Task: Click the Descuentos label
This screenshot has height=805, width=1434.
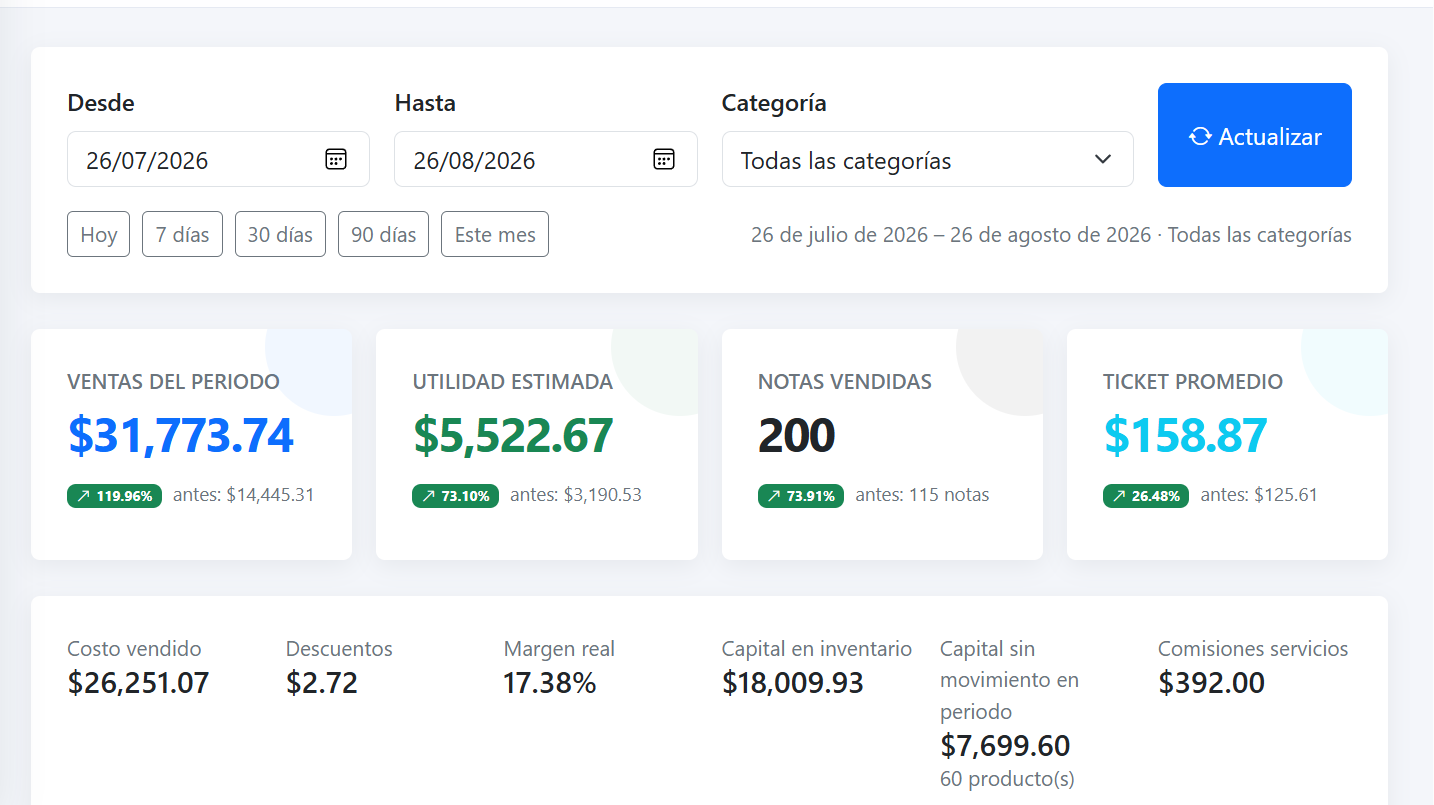Action: click(339, 648)
